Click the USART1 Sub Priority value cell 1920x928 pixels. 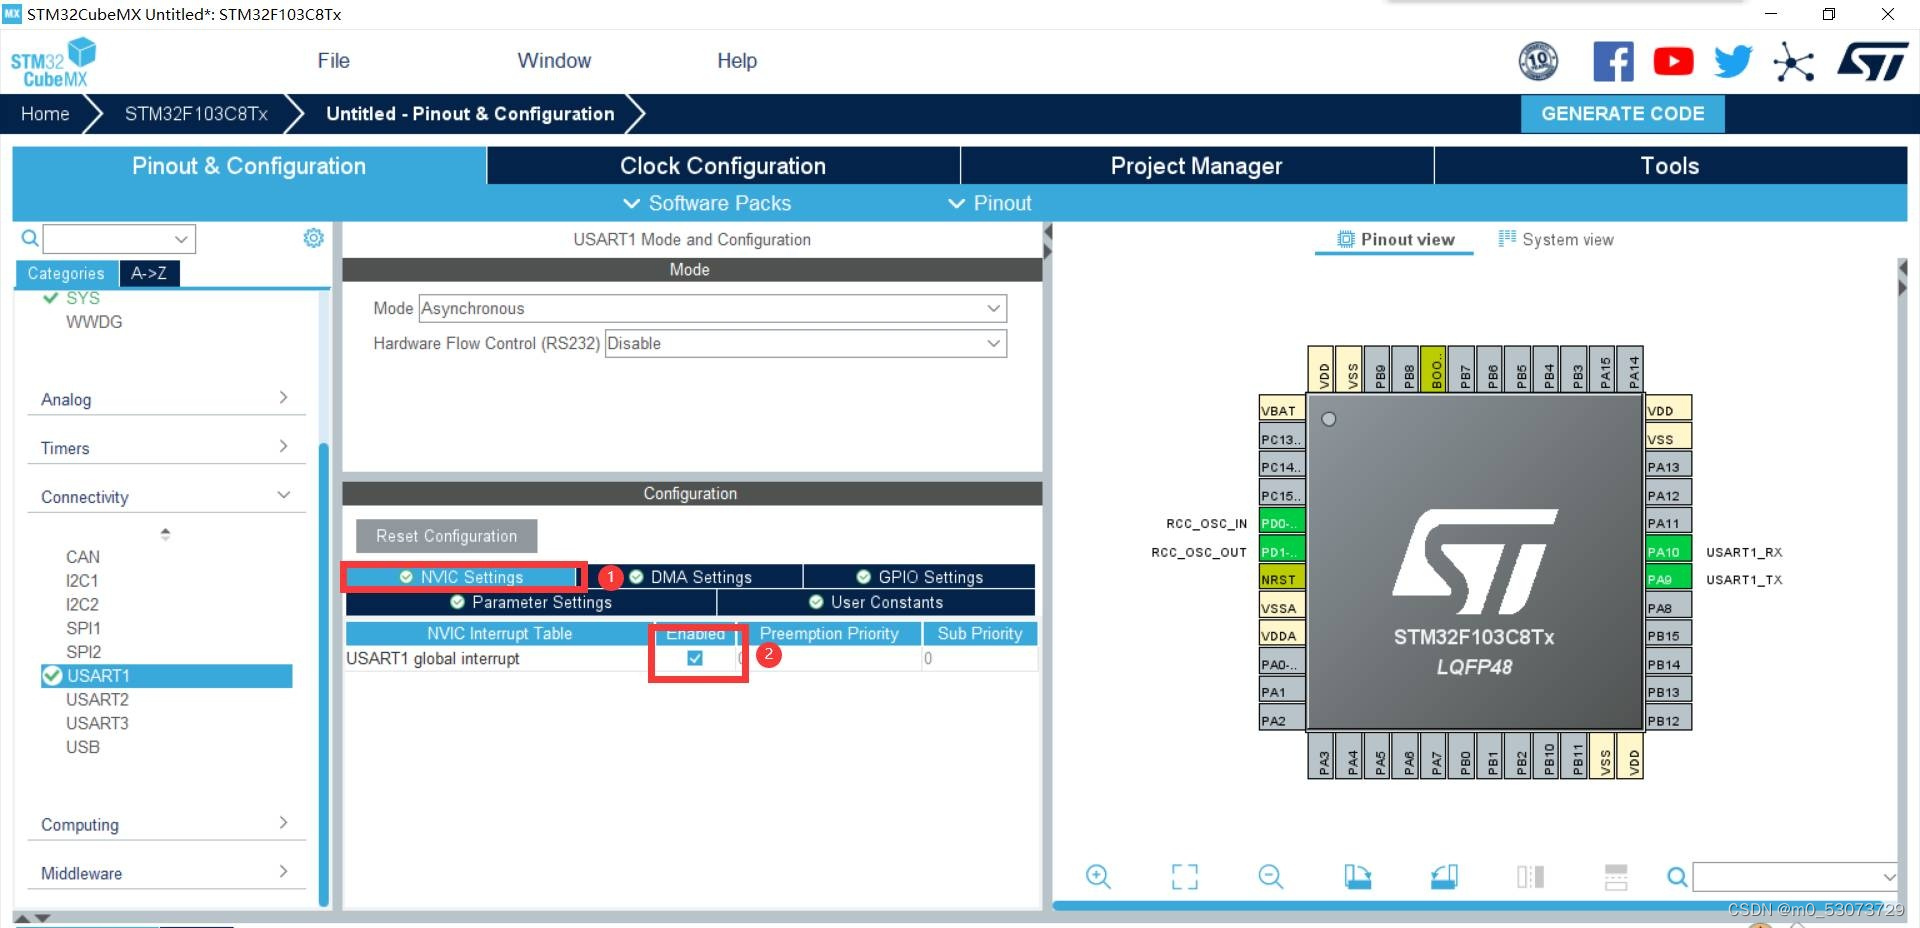[x=979, y=658]
